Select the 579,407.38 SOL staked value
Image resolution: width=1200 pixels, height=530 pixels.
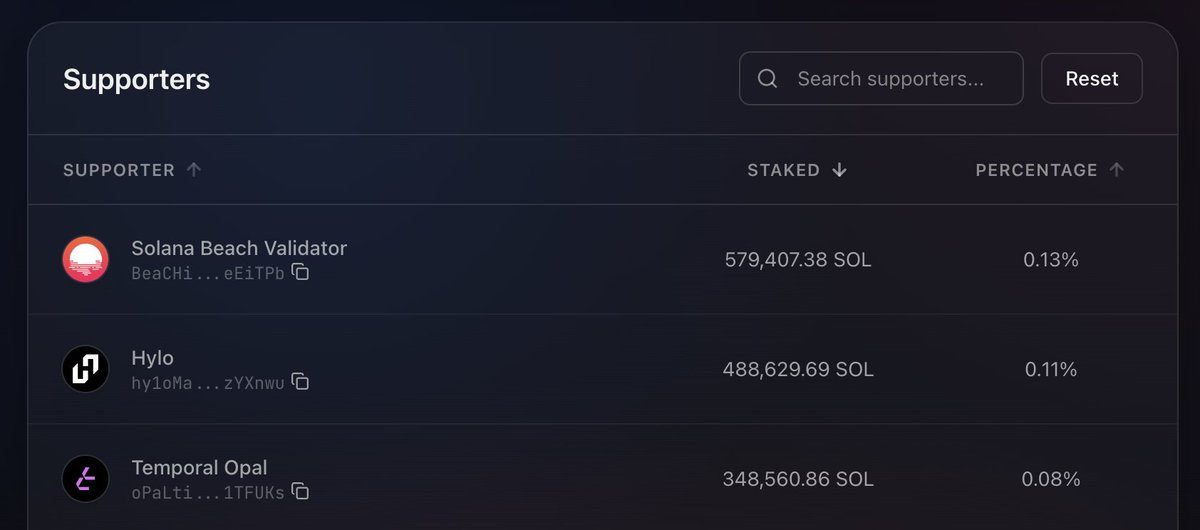(x=798, y=260)
